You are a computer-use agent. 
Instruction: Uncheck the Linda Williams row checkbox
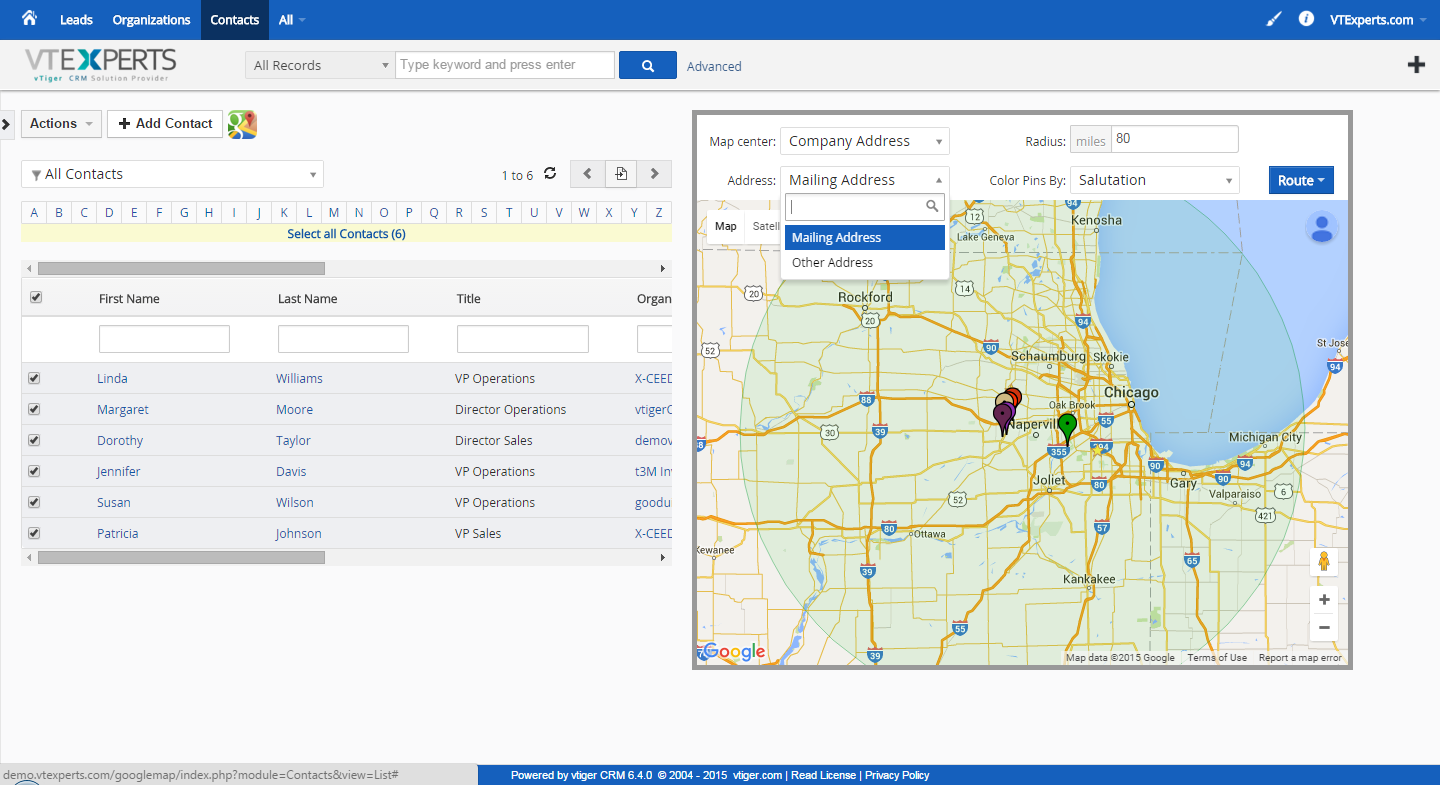tap(34, 378)
